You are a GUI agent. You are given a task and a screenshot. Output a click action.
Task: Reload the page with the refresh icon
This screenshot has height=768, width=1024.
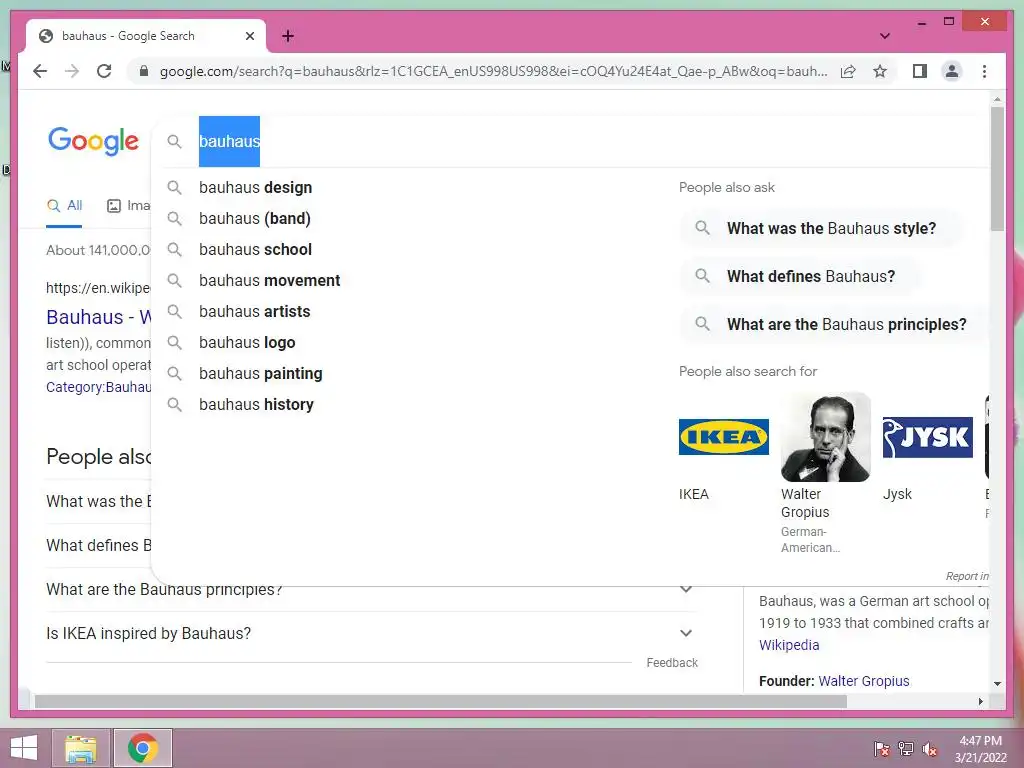(x=104, y=71)
